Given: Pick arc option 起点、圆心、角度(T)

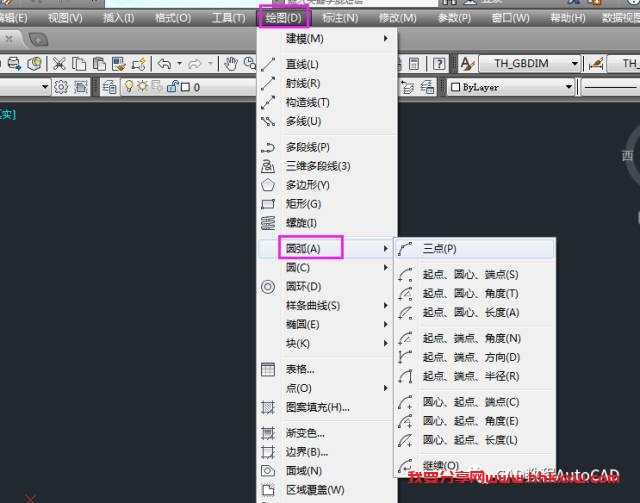Looking at the screenshot, I should (475, 294).
